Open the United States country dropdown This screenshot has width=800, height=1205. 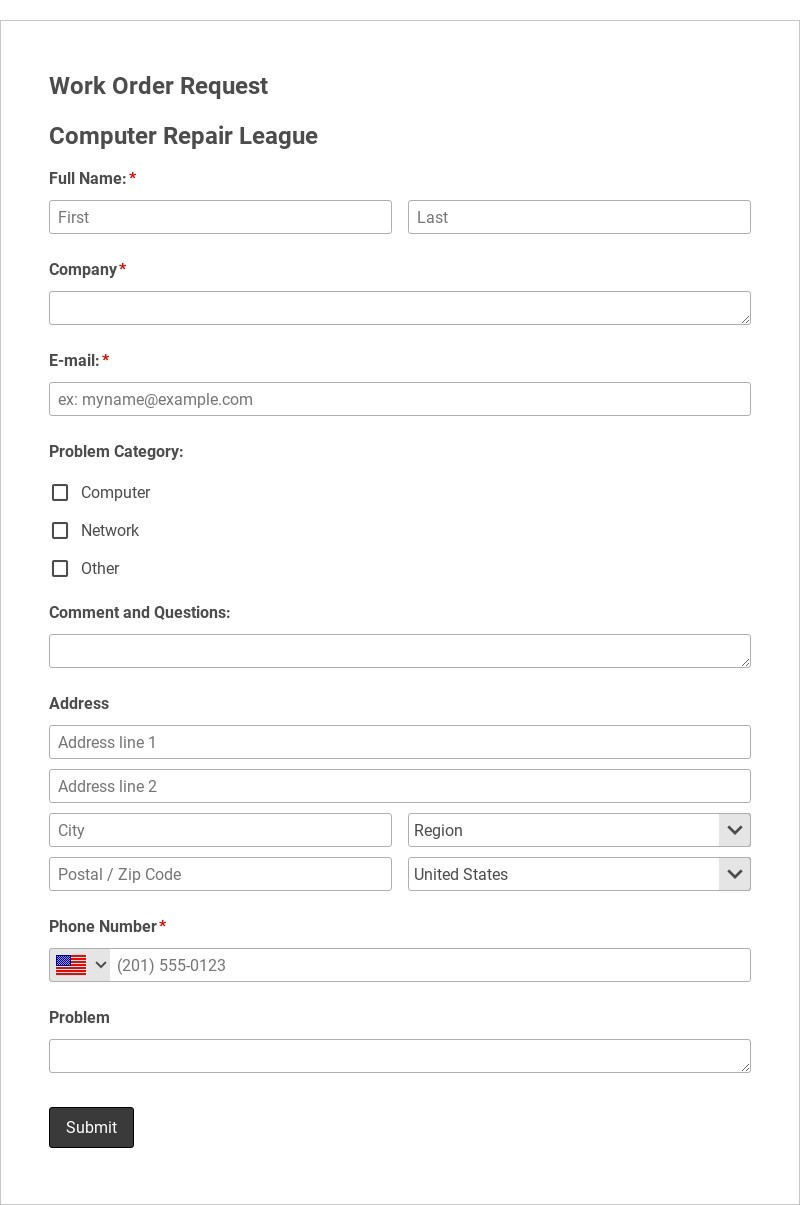coord(579,874)
